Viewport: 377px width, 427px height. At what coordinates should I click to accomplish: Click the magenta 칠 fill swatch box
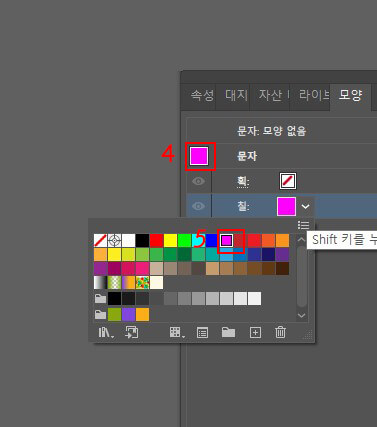click(286, 206)
